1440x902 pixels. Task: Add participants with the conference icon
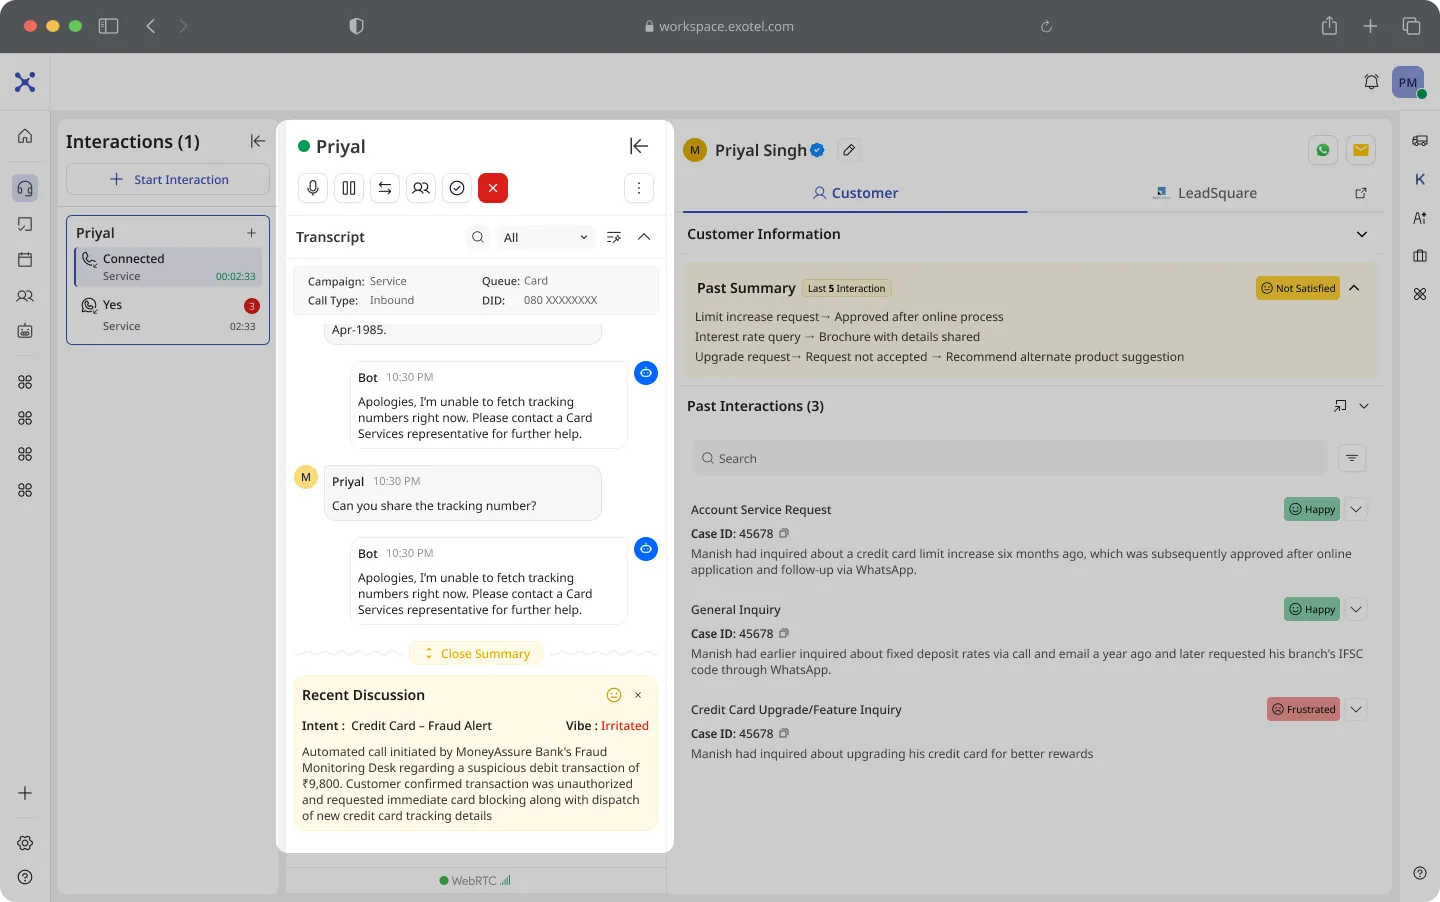point(421,188)
